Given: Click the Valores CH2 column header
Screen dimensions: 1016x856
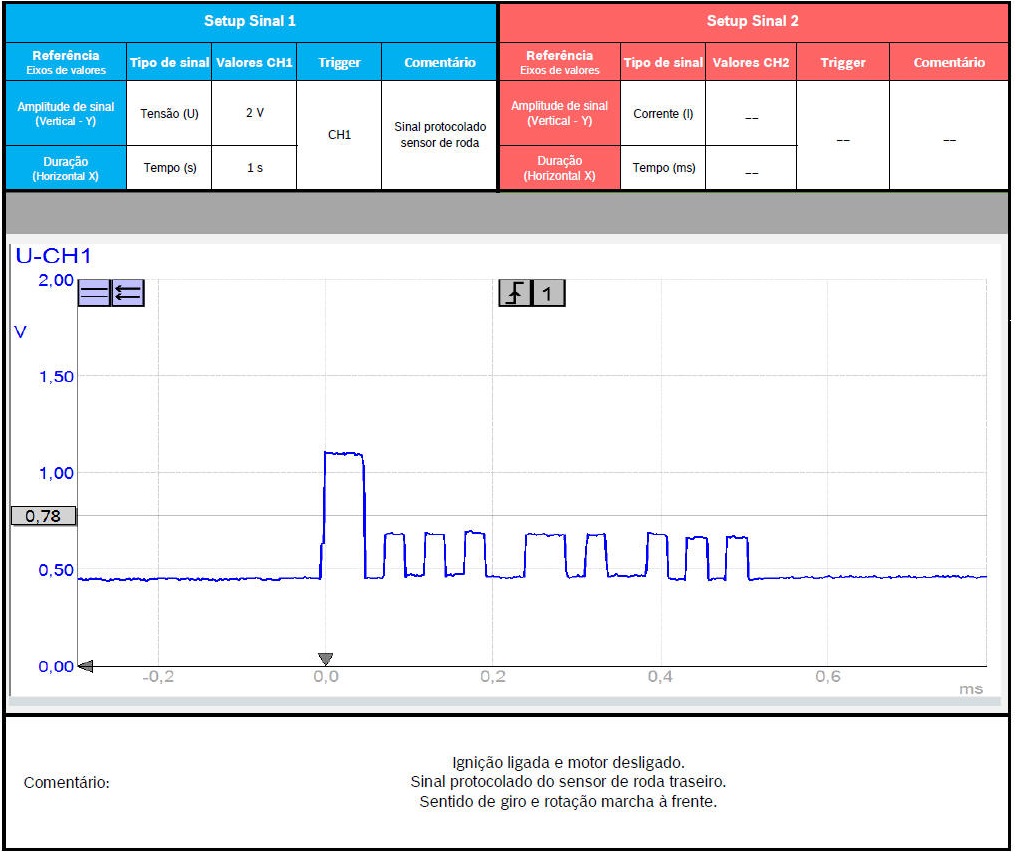Looking at the screenshot, I should pyautogui.click(x=750, y=62).
